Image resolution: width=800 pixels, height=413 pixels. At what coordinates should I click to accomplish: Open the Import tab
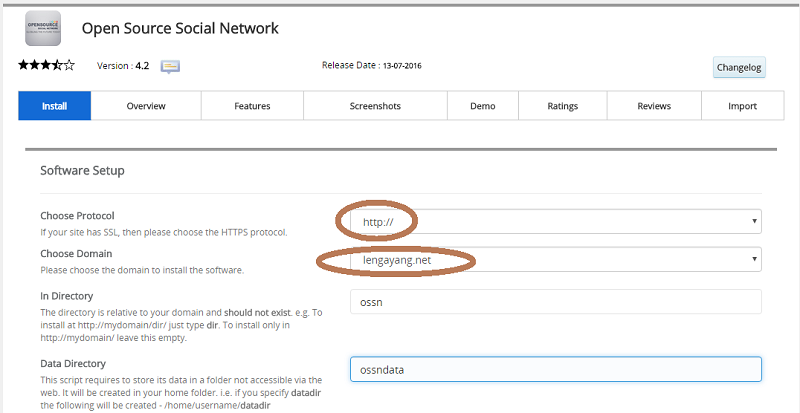tap(742, 106)
